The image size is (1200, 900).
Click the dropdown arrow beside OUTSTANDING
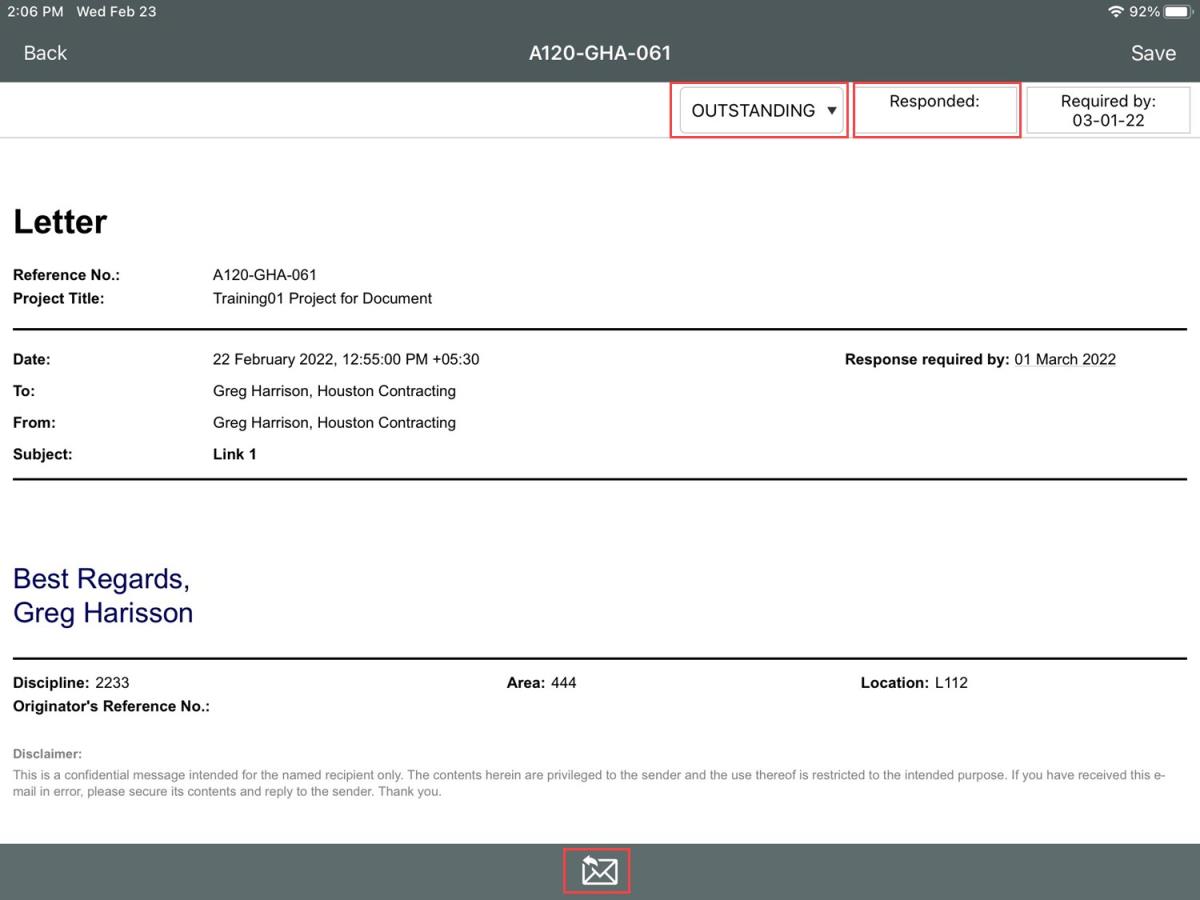tap(831, 111)
